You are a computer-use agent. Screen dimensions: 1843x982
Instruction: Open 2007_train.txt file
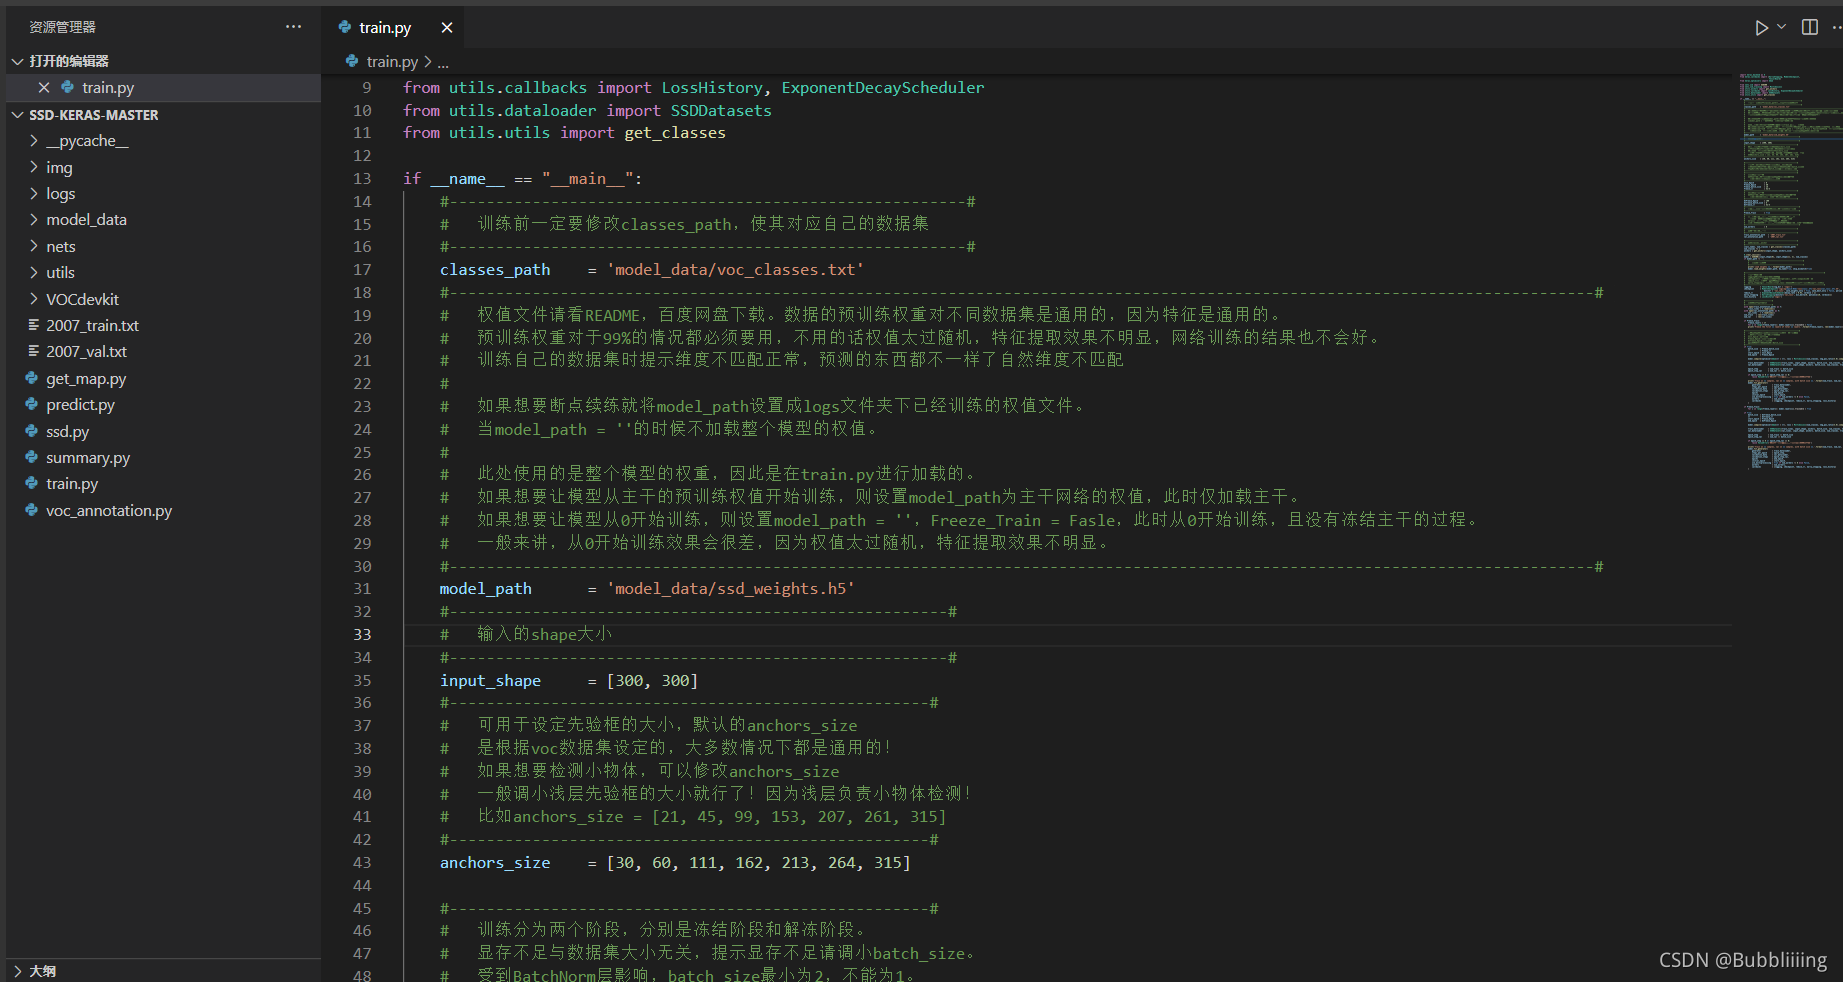coord(163,325)
